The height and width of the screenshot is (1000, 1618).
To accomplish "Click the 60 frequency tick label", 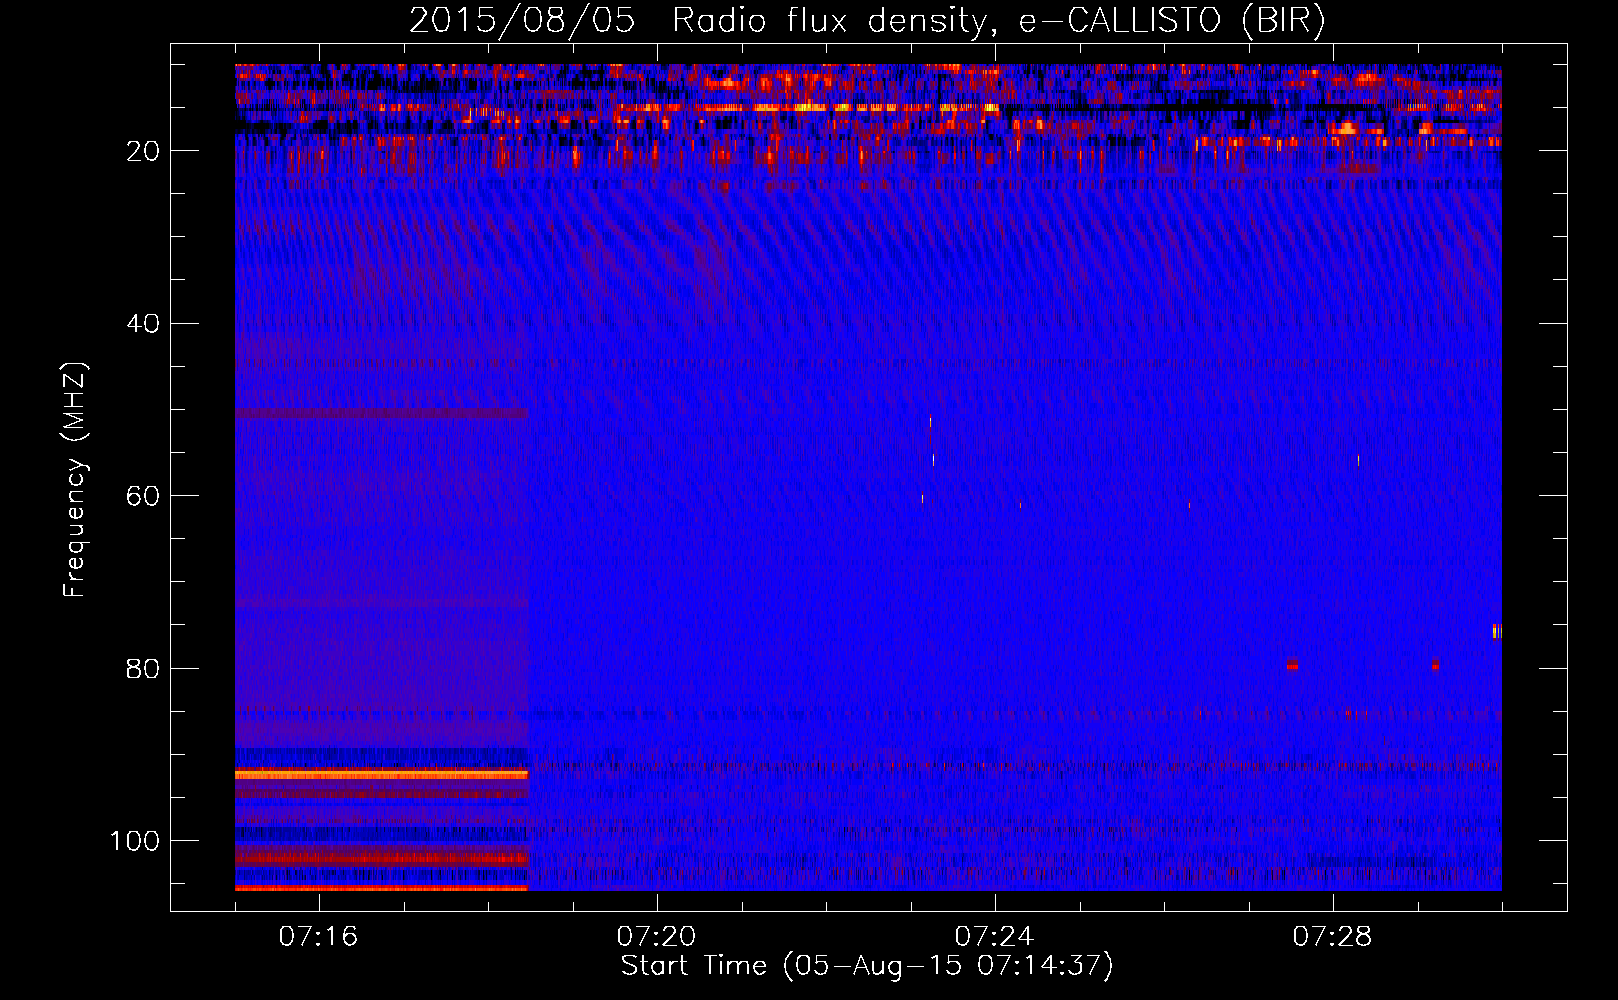I will tap(143, 497).
